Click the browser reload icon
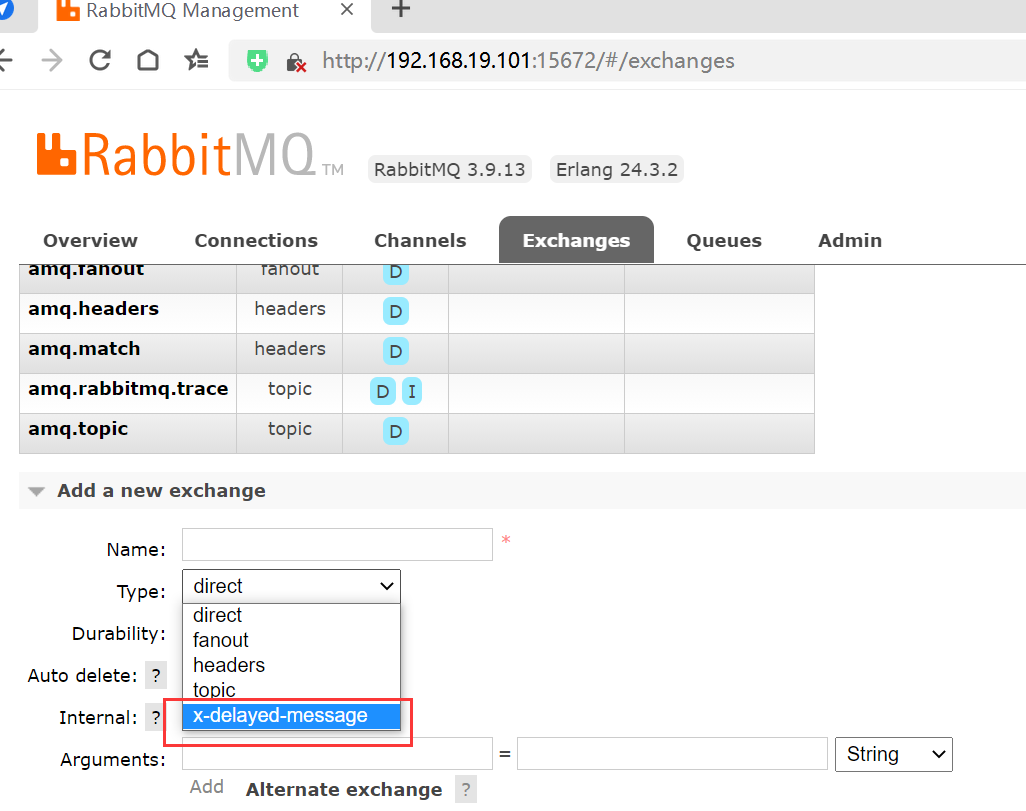The image size is (1026, 811). click(99, 60)
